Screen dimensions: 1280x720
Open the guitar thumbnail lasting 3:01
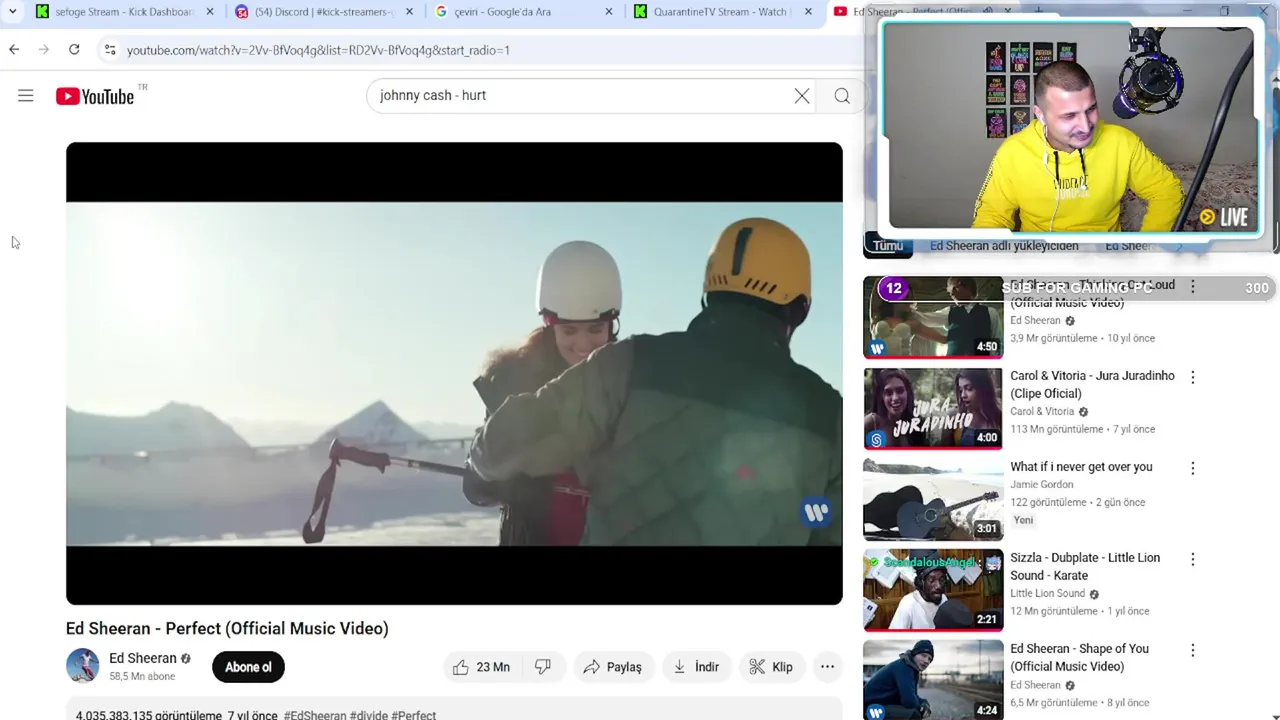click(933, 499)
